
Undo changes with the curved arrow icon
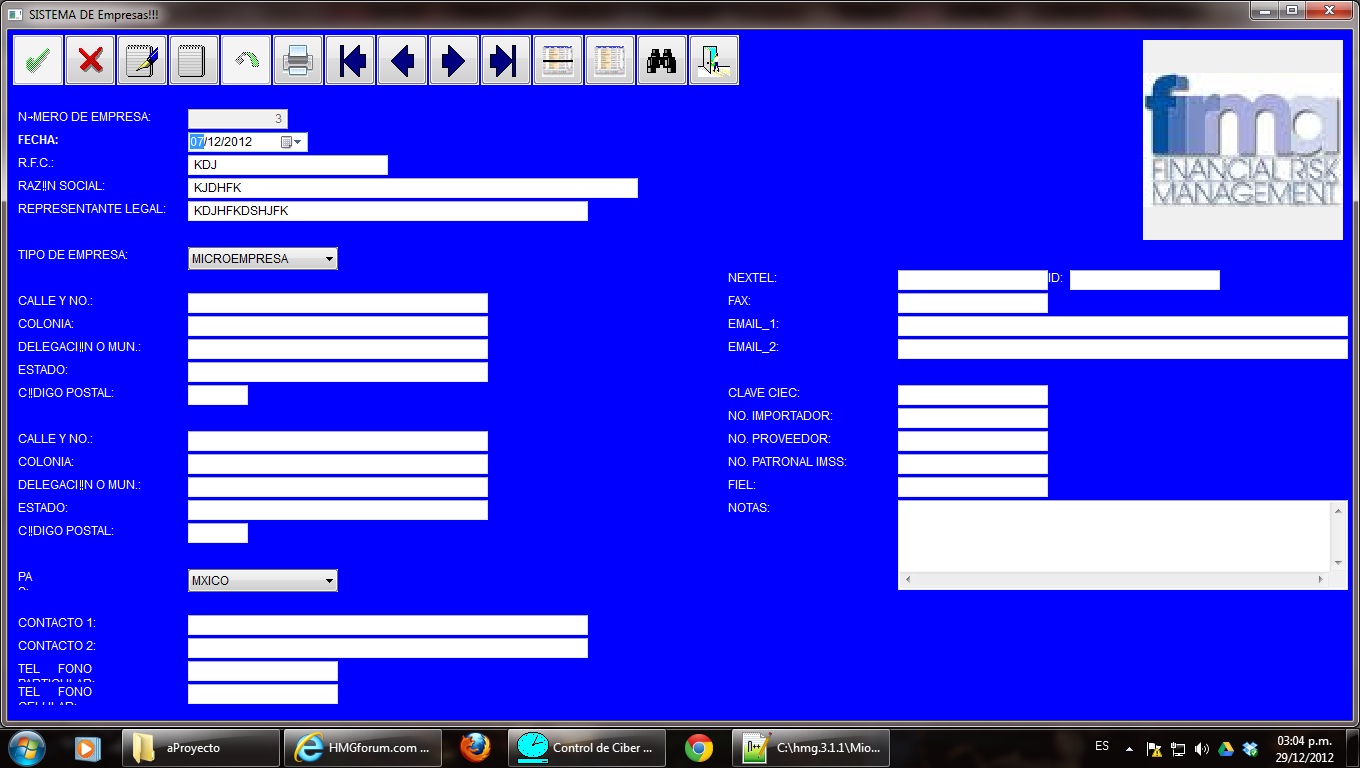coord(245,60)
